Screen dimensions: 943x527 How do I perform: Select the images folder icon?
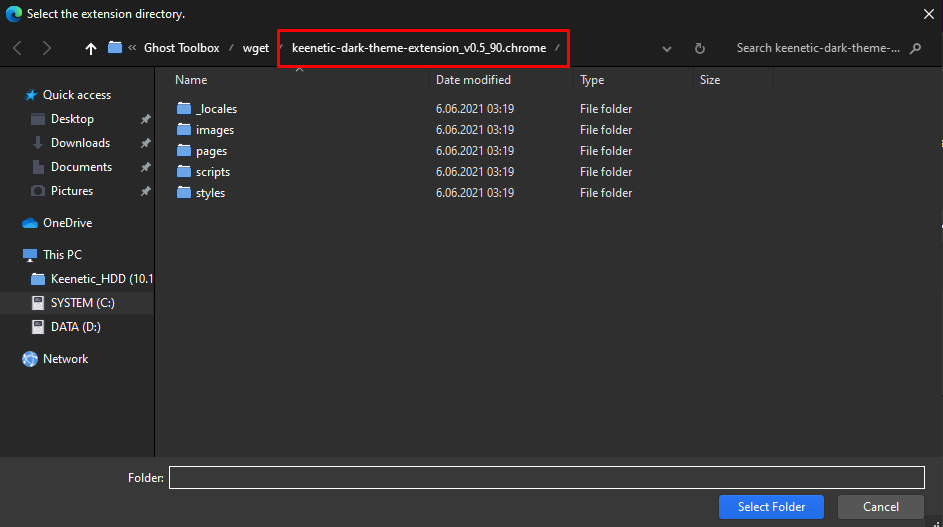(184, 129)
